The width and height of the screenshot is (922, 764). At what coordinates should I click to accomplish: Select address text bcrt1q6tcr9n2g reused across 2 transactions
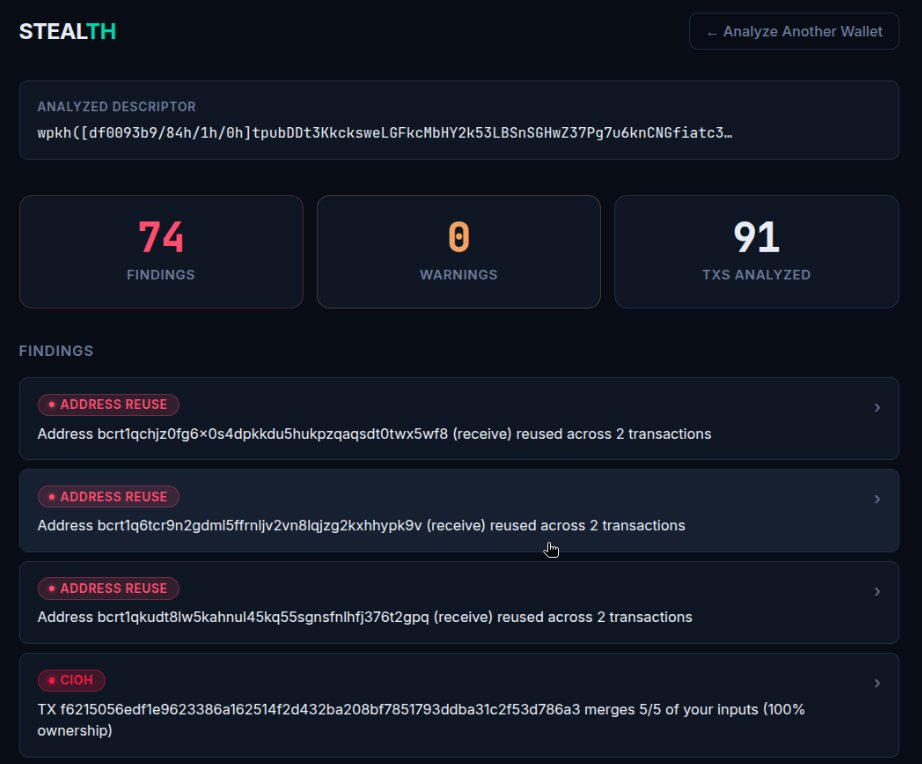click(361, 526)
